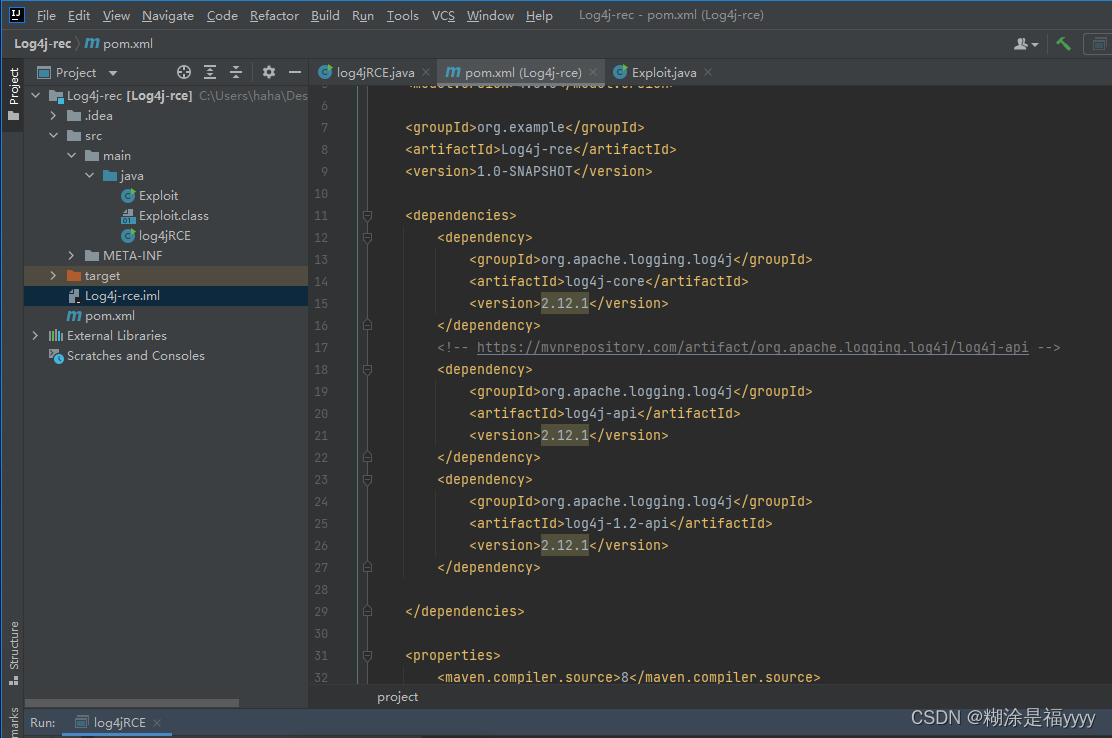Click fold marker at dependency line 18
This screenshot has width=1112, height=738.
367,369
